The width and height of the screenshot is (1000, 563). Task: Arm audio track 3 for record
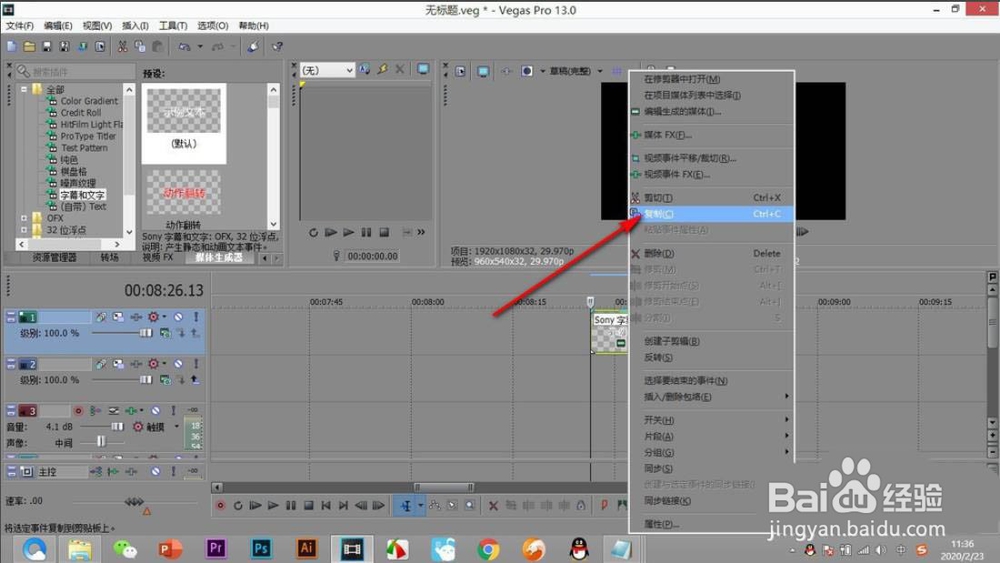[78, 411]
